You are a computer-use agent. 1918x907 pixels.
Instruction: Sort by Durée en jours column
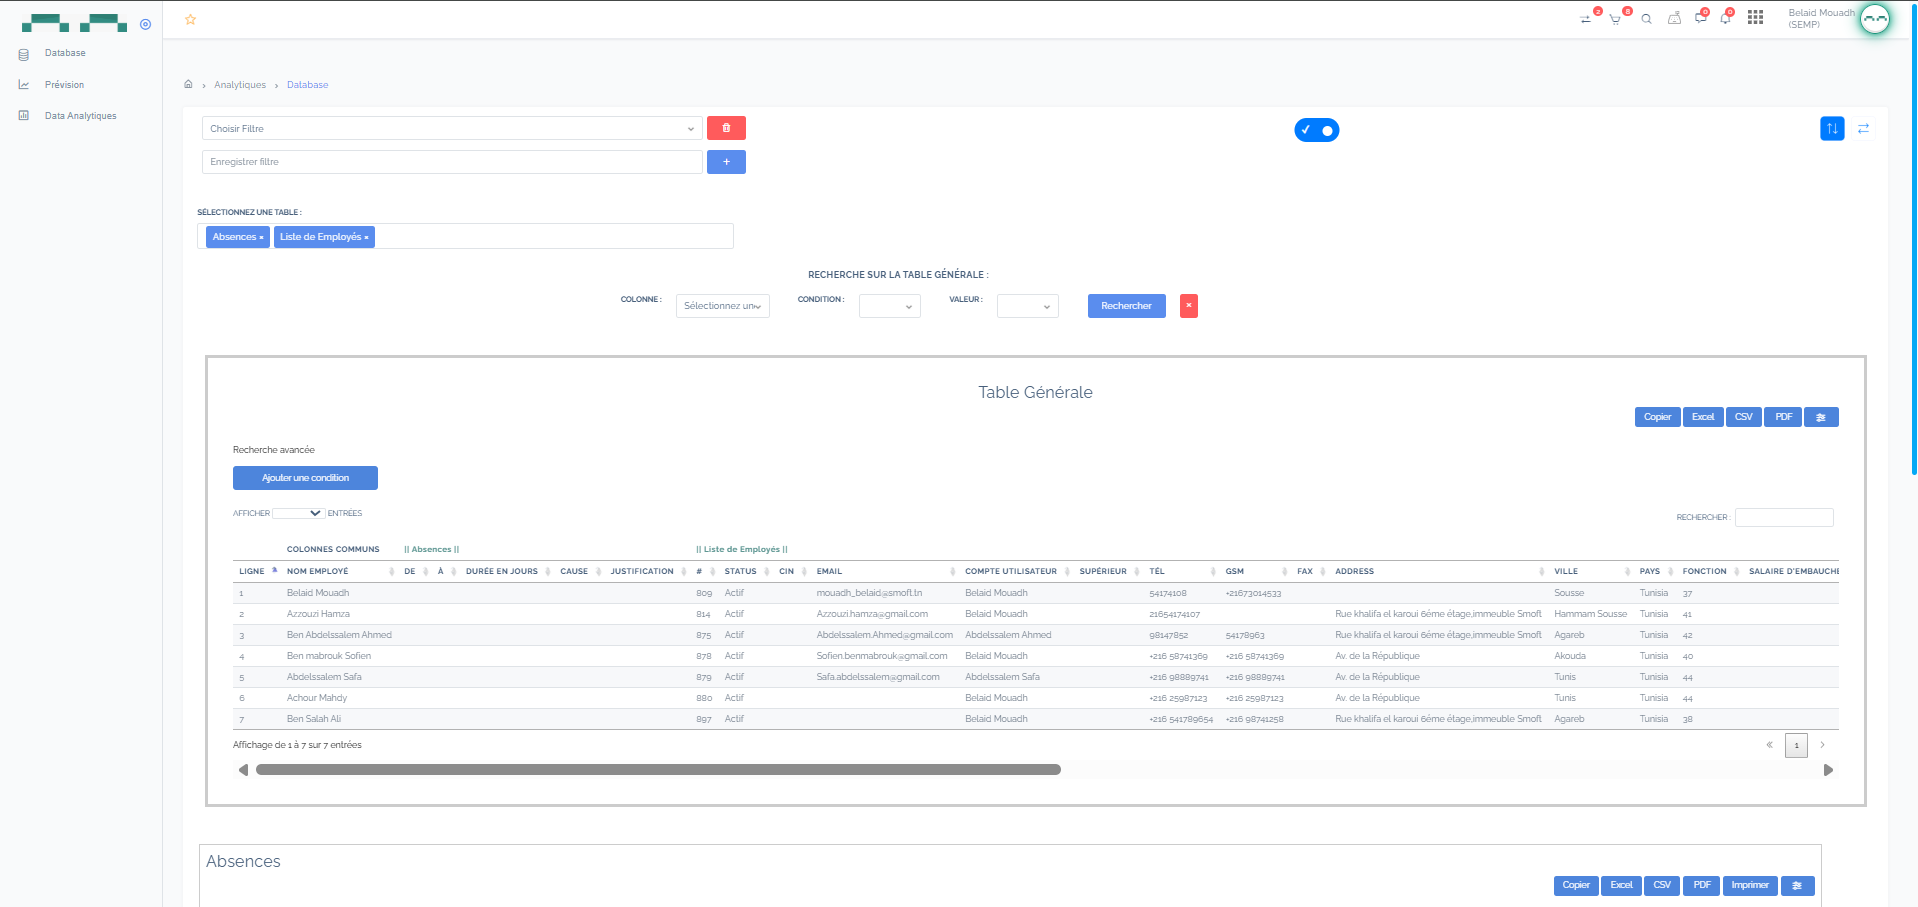coord(506,571)
